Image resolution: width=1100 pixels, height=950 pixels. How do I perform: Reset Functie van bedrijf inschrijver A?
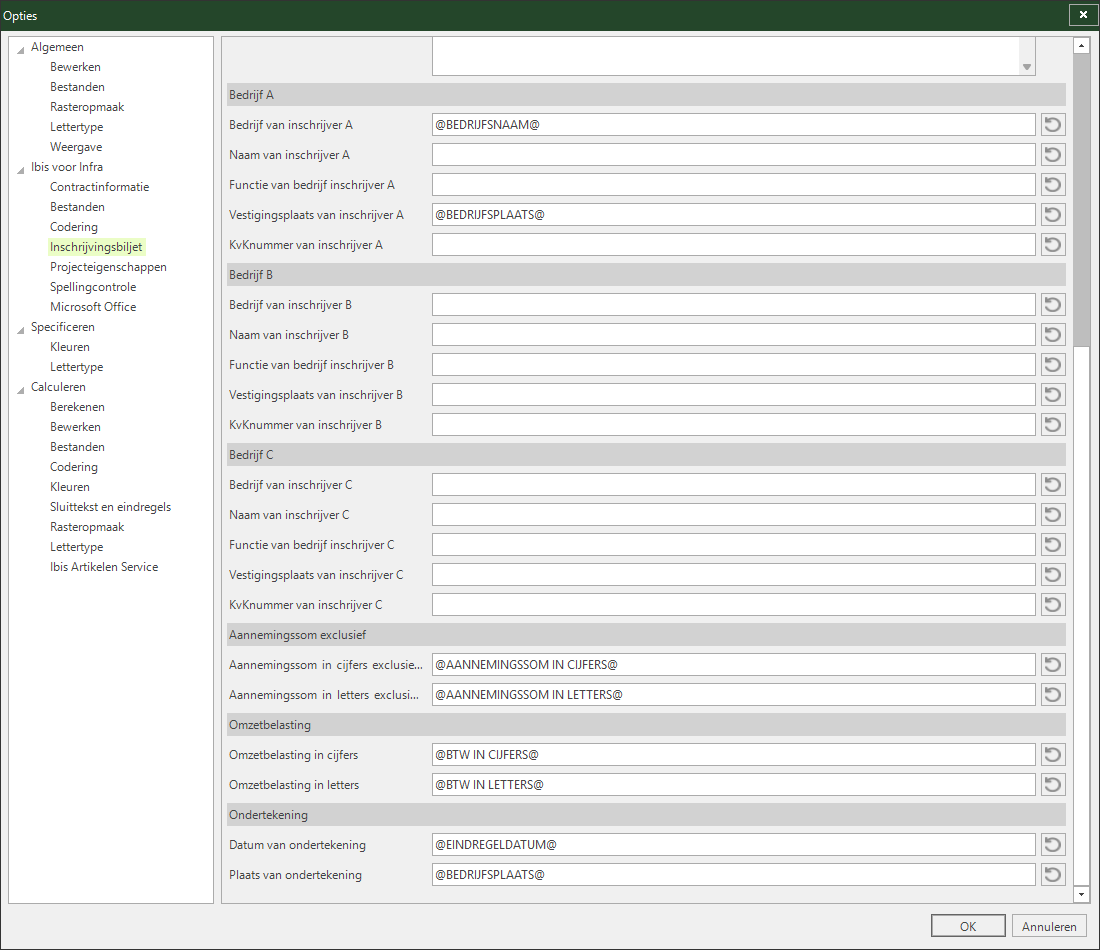(1052, 185)
